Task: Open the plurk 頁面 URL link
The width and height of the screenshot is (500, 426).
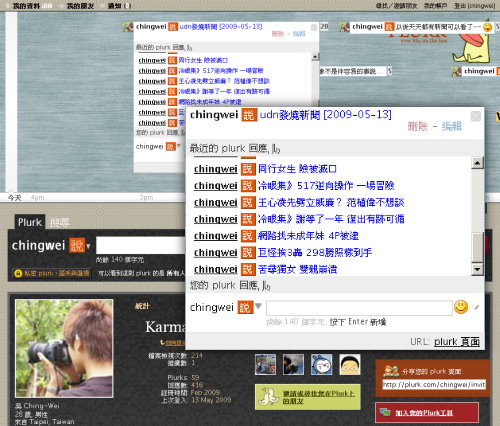Action: [x=457, y=342]
